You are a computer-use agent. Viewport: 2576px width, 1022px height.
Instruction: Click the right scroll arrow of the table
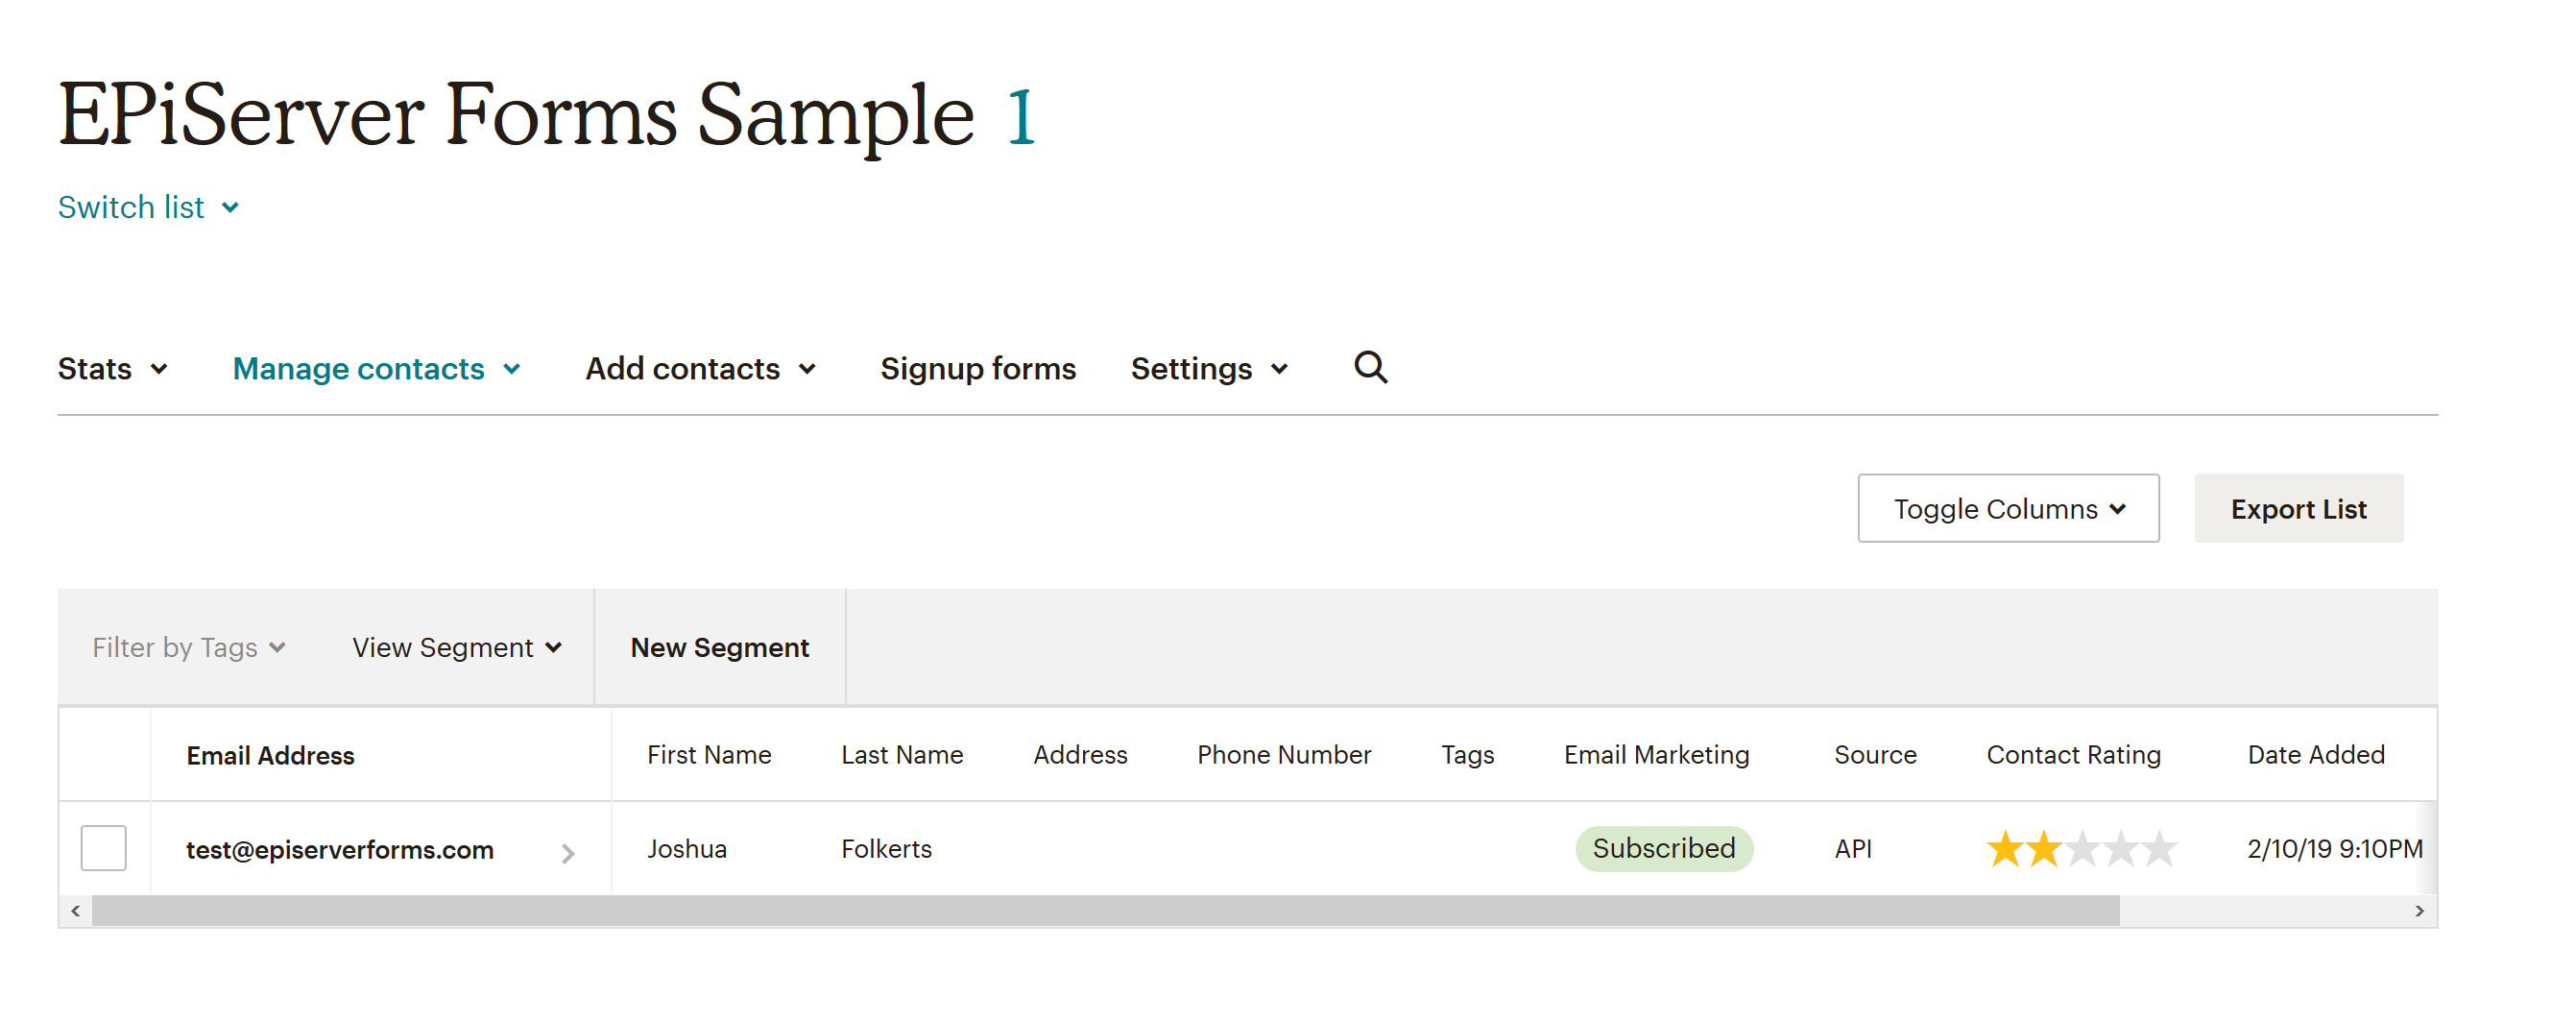click(2418, 910)
